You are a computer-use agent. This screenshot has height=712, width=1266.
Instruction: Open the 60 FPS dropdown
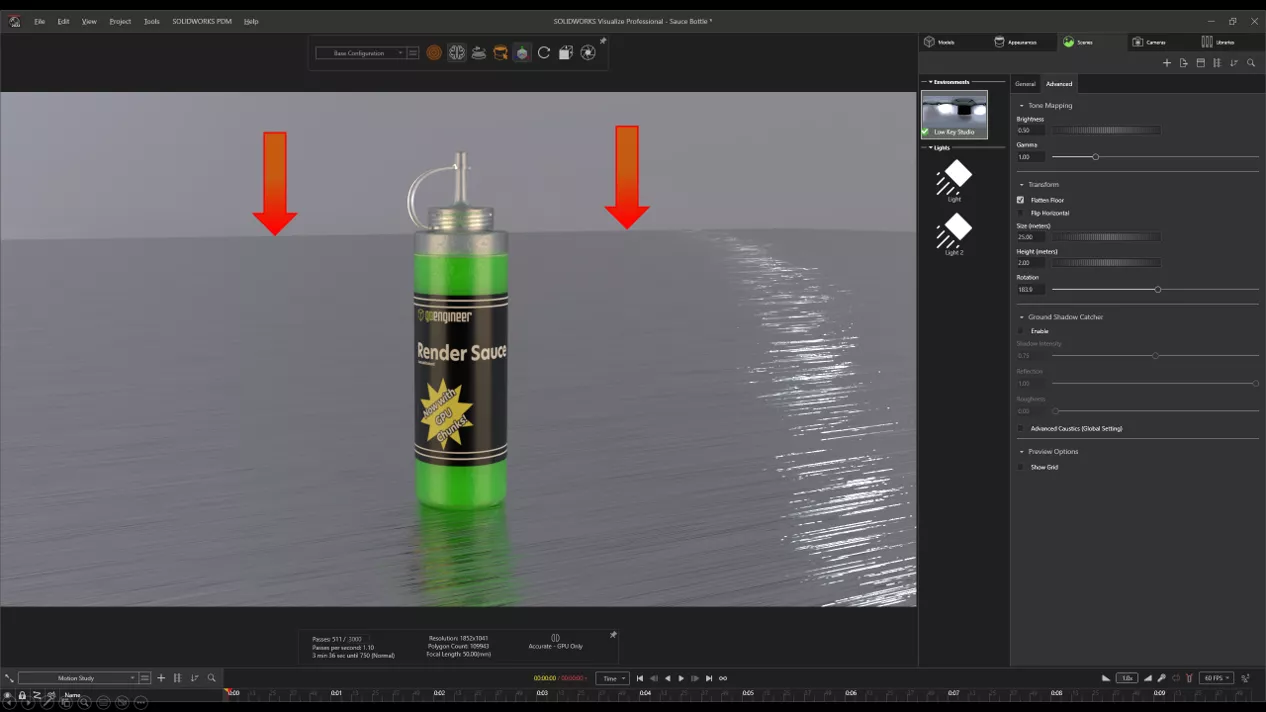pos(1215,678)
